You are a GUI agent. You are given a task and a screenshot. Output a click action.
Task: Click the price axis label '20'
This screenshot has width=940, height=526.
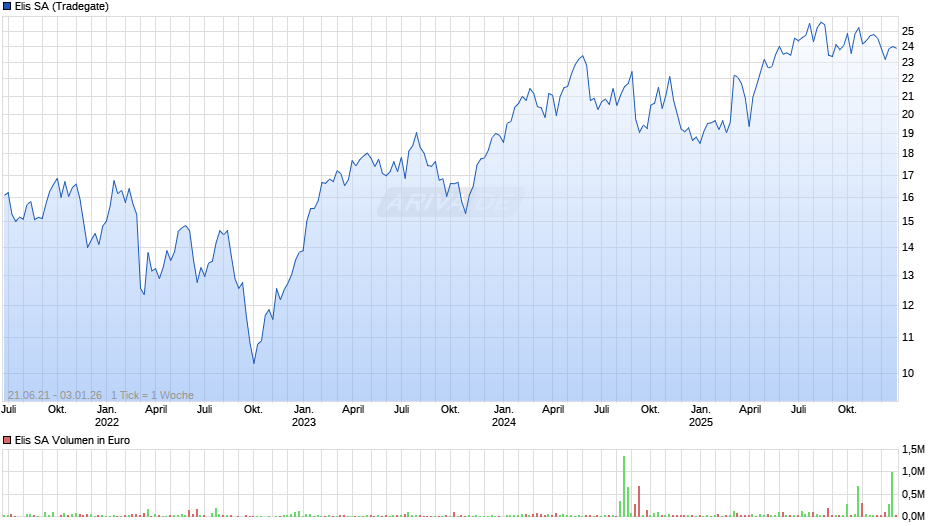(908, 114)
